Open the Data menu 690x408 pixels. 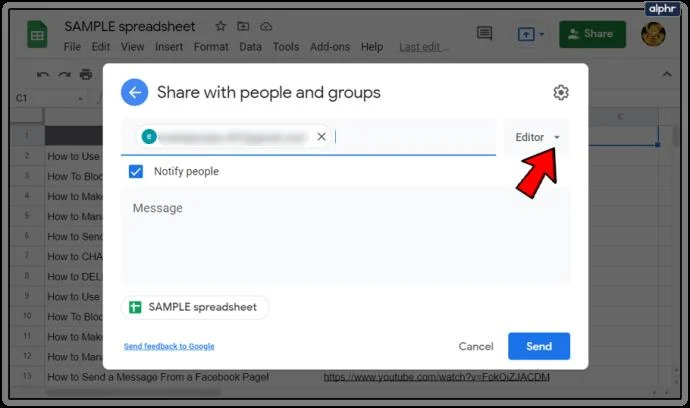(250, 47)
